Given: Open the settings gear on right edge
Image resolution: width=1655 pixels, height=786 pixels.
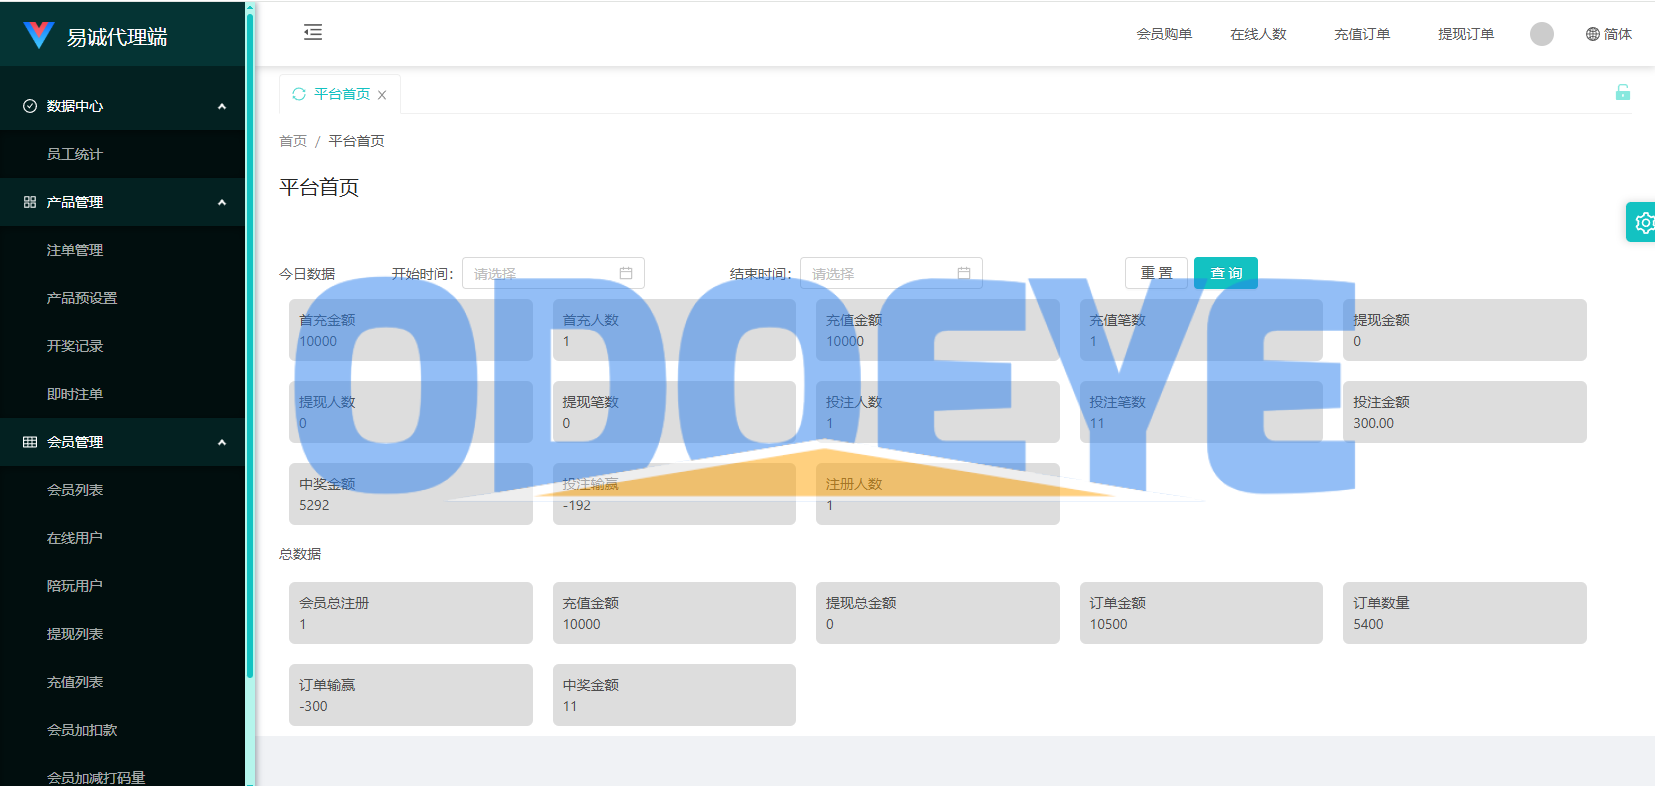Looking at the screenshot, I should tap(1643, 222).
